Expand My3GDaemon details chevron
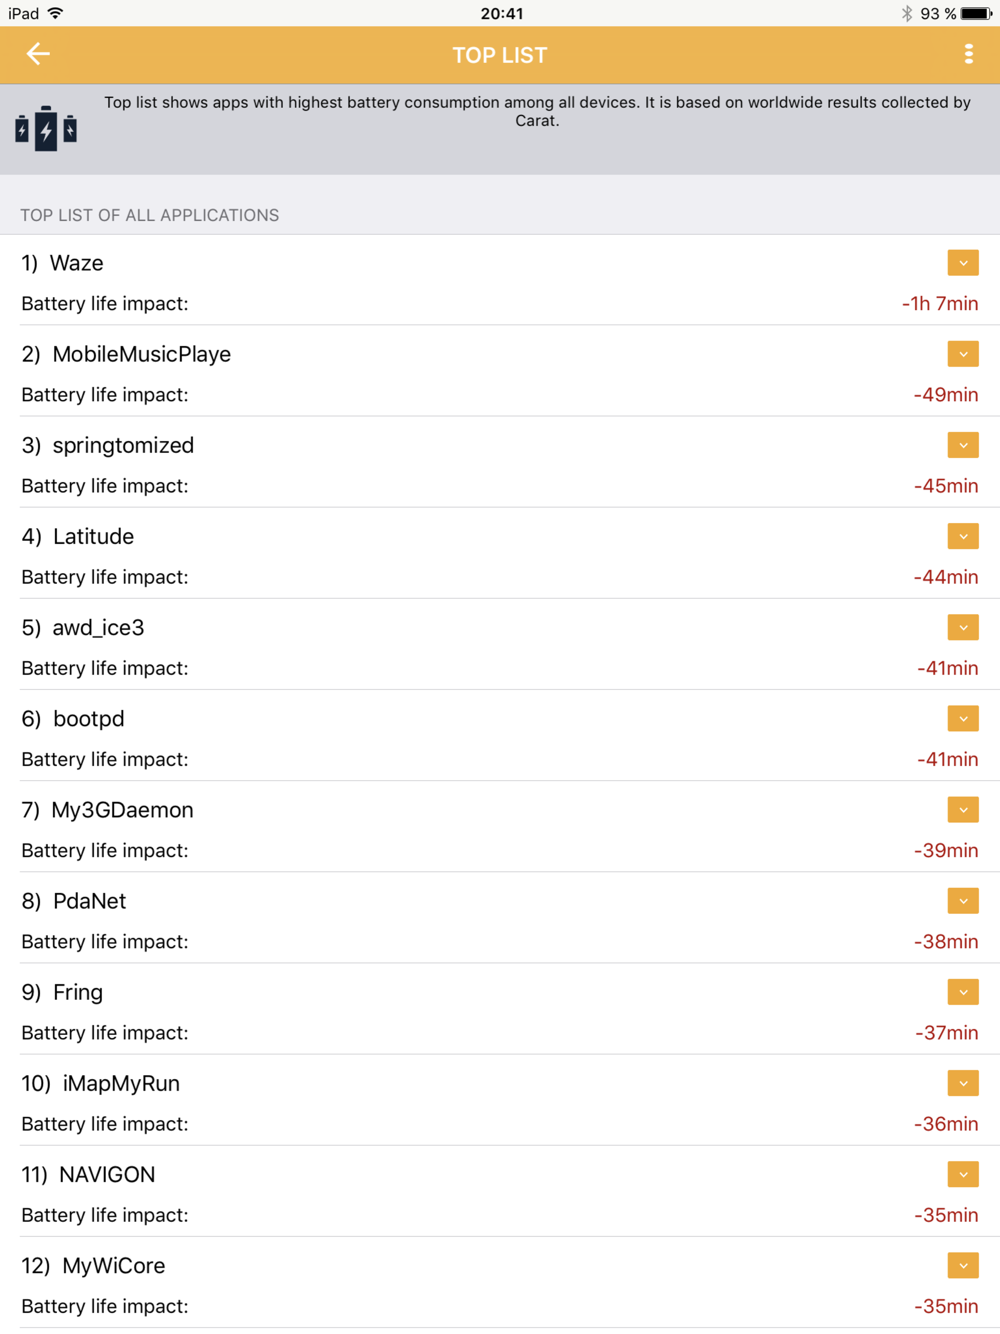The width and height of the screenshot is (1000, 1334). (963, 810)
